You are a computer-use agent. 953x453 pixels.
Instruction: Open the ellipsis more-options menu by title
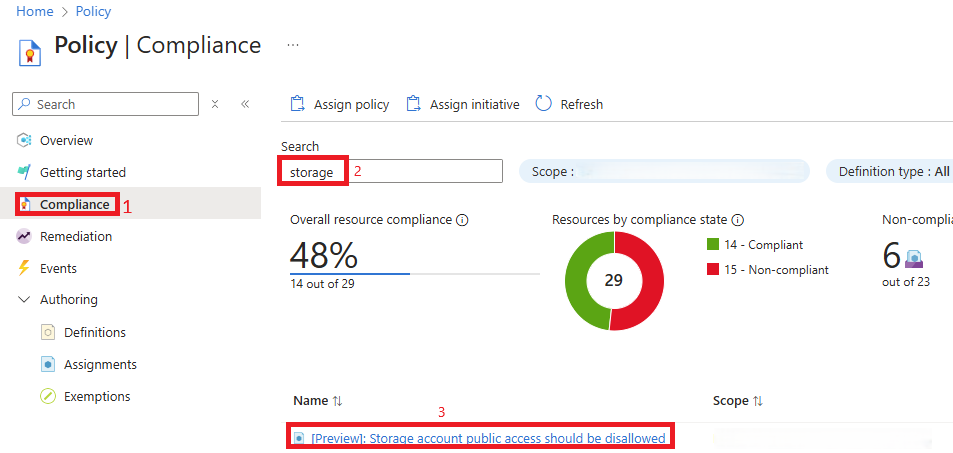pos(293,45)
